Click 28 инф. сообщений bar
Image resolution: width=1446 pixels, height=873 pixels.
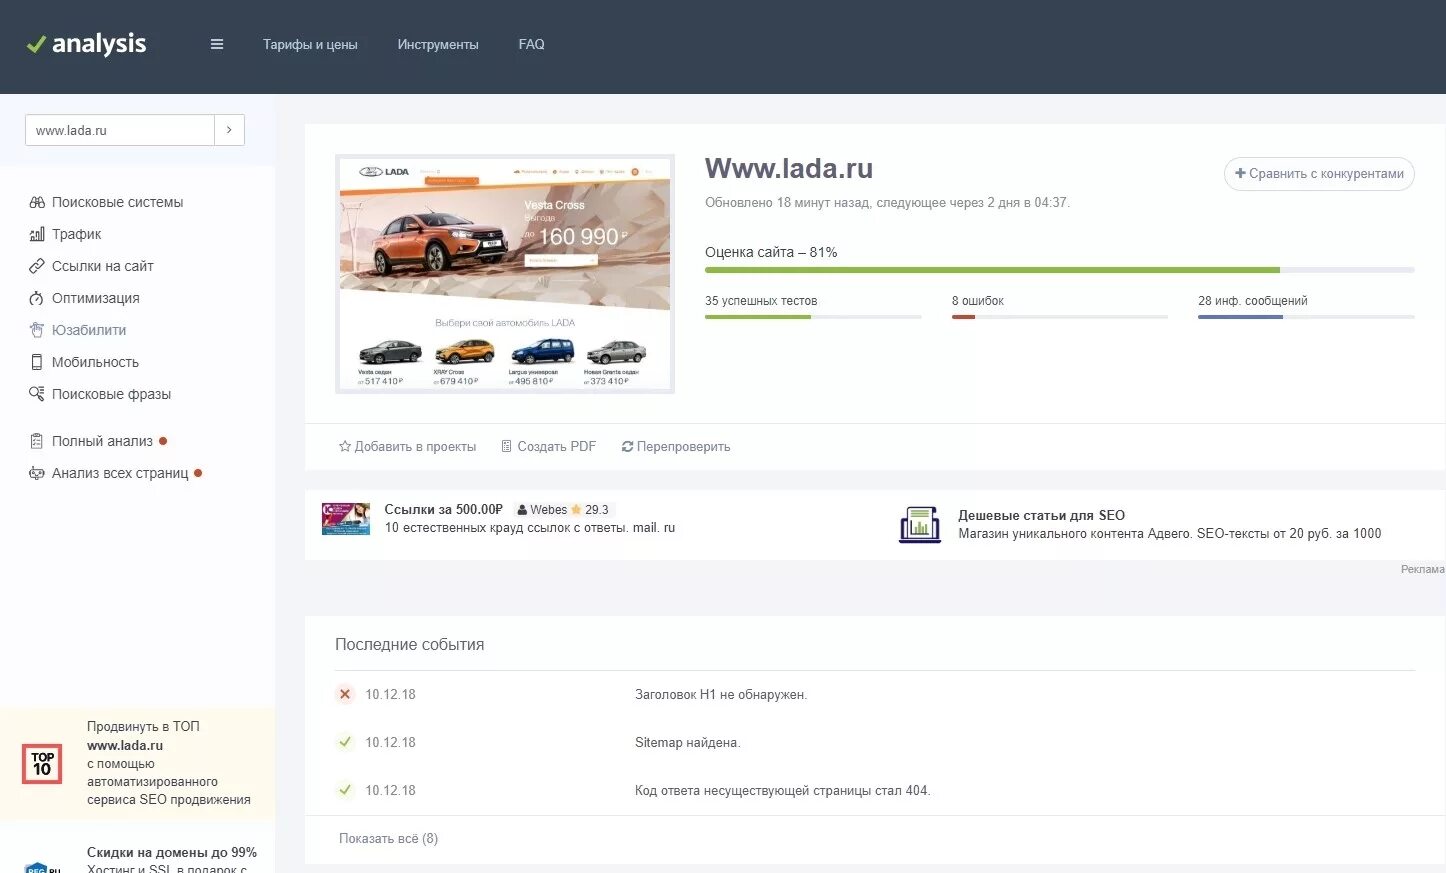[1306, 317]
